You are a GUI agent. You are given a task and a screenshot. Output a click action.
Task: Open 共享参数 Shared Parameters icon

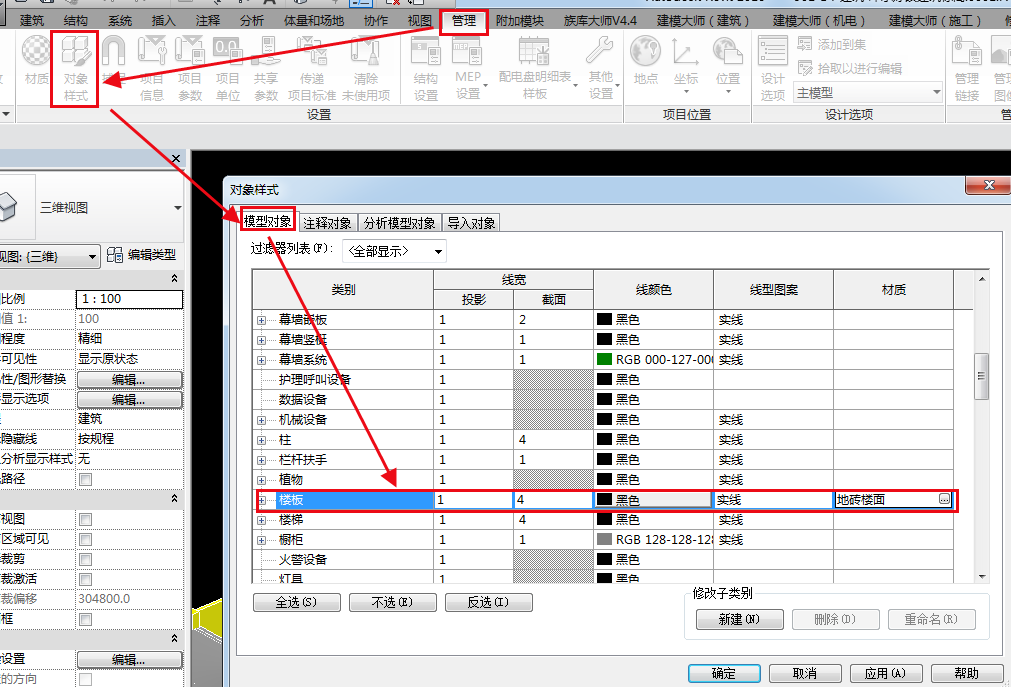coord(266,69)
